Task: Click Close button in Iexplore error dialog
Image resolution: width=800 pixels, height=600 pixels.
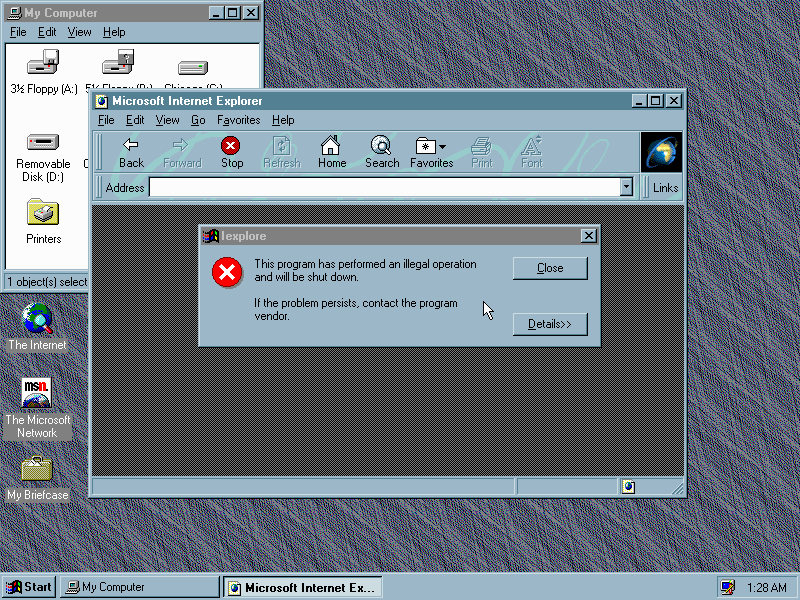Action: [x=550, y=268]
